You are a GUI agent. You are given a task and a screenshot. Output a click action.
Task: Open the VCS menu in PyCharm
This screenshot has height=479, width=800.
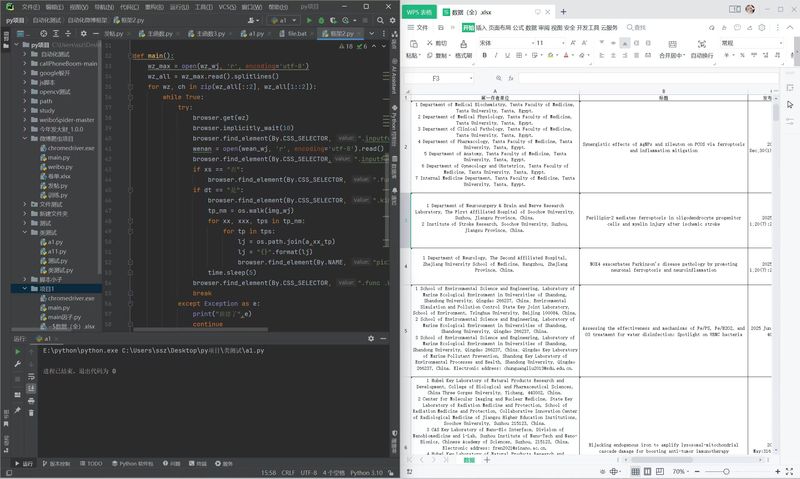click(x=227, y=7)
